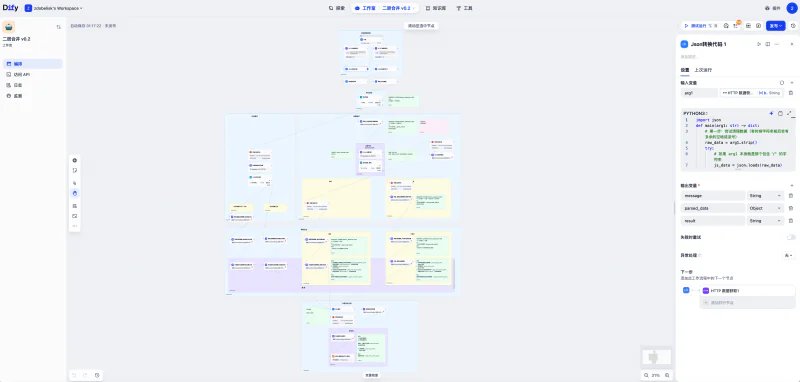Open the Plugins (插件) link
Viewport: 800px width, 382px height.
(x=773, y=8)
